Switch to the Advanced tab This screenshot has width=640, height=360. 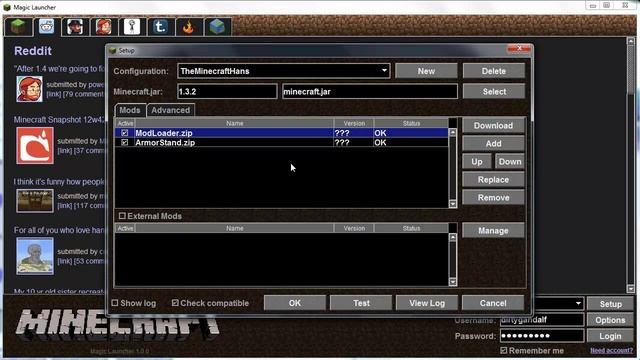tap(171, 110)
